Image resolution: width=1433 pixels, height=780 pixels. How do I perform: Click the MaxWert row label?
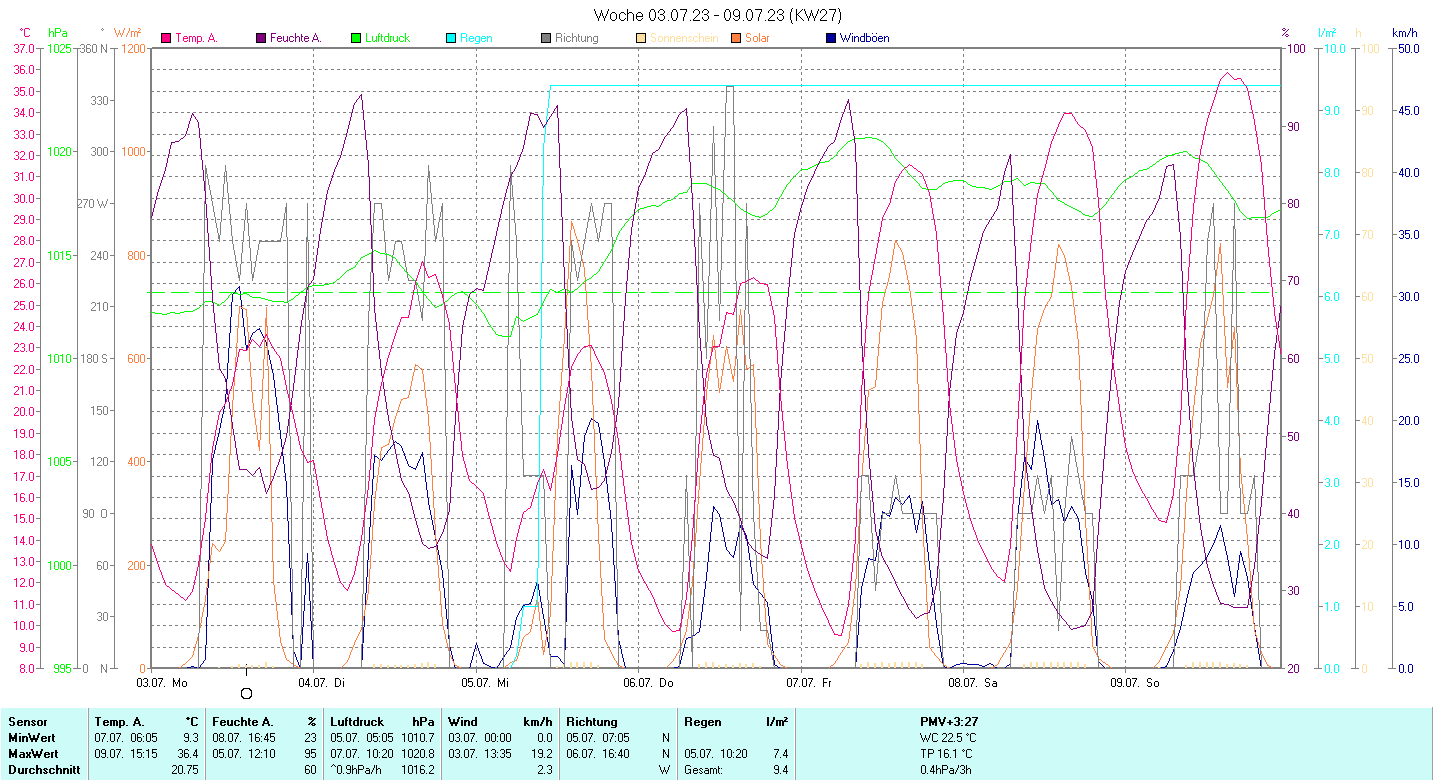coord(34,753)
